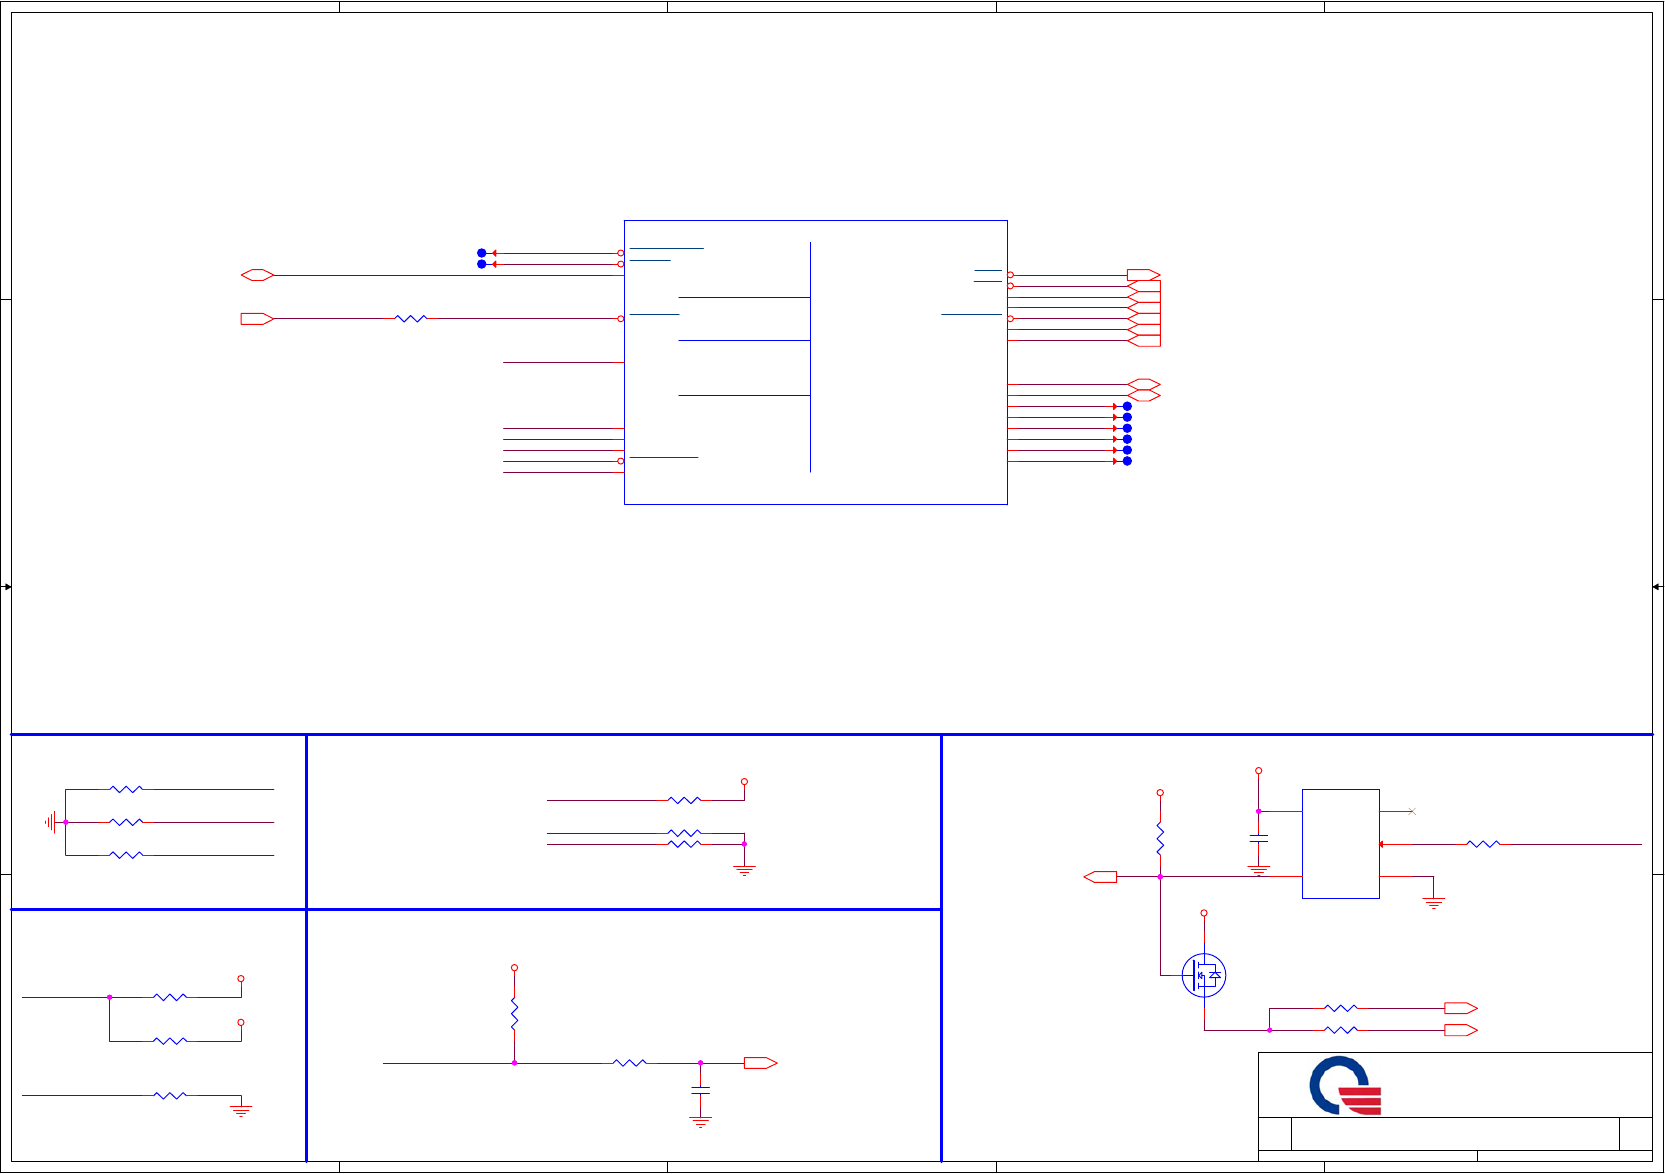1665x1174 pixels.
Task: Select the small IC block beside the MOSFET circuit
Action: 1340,844
